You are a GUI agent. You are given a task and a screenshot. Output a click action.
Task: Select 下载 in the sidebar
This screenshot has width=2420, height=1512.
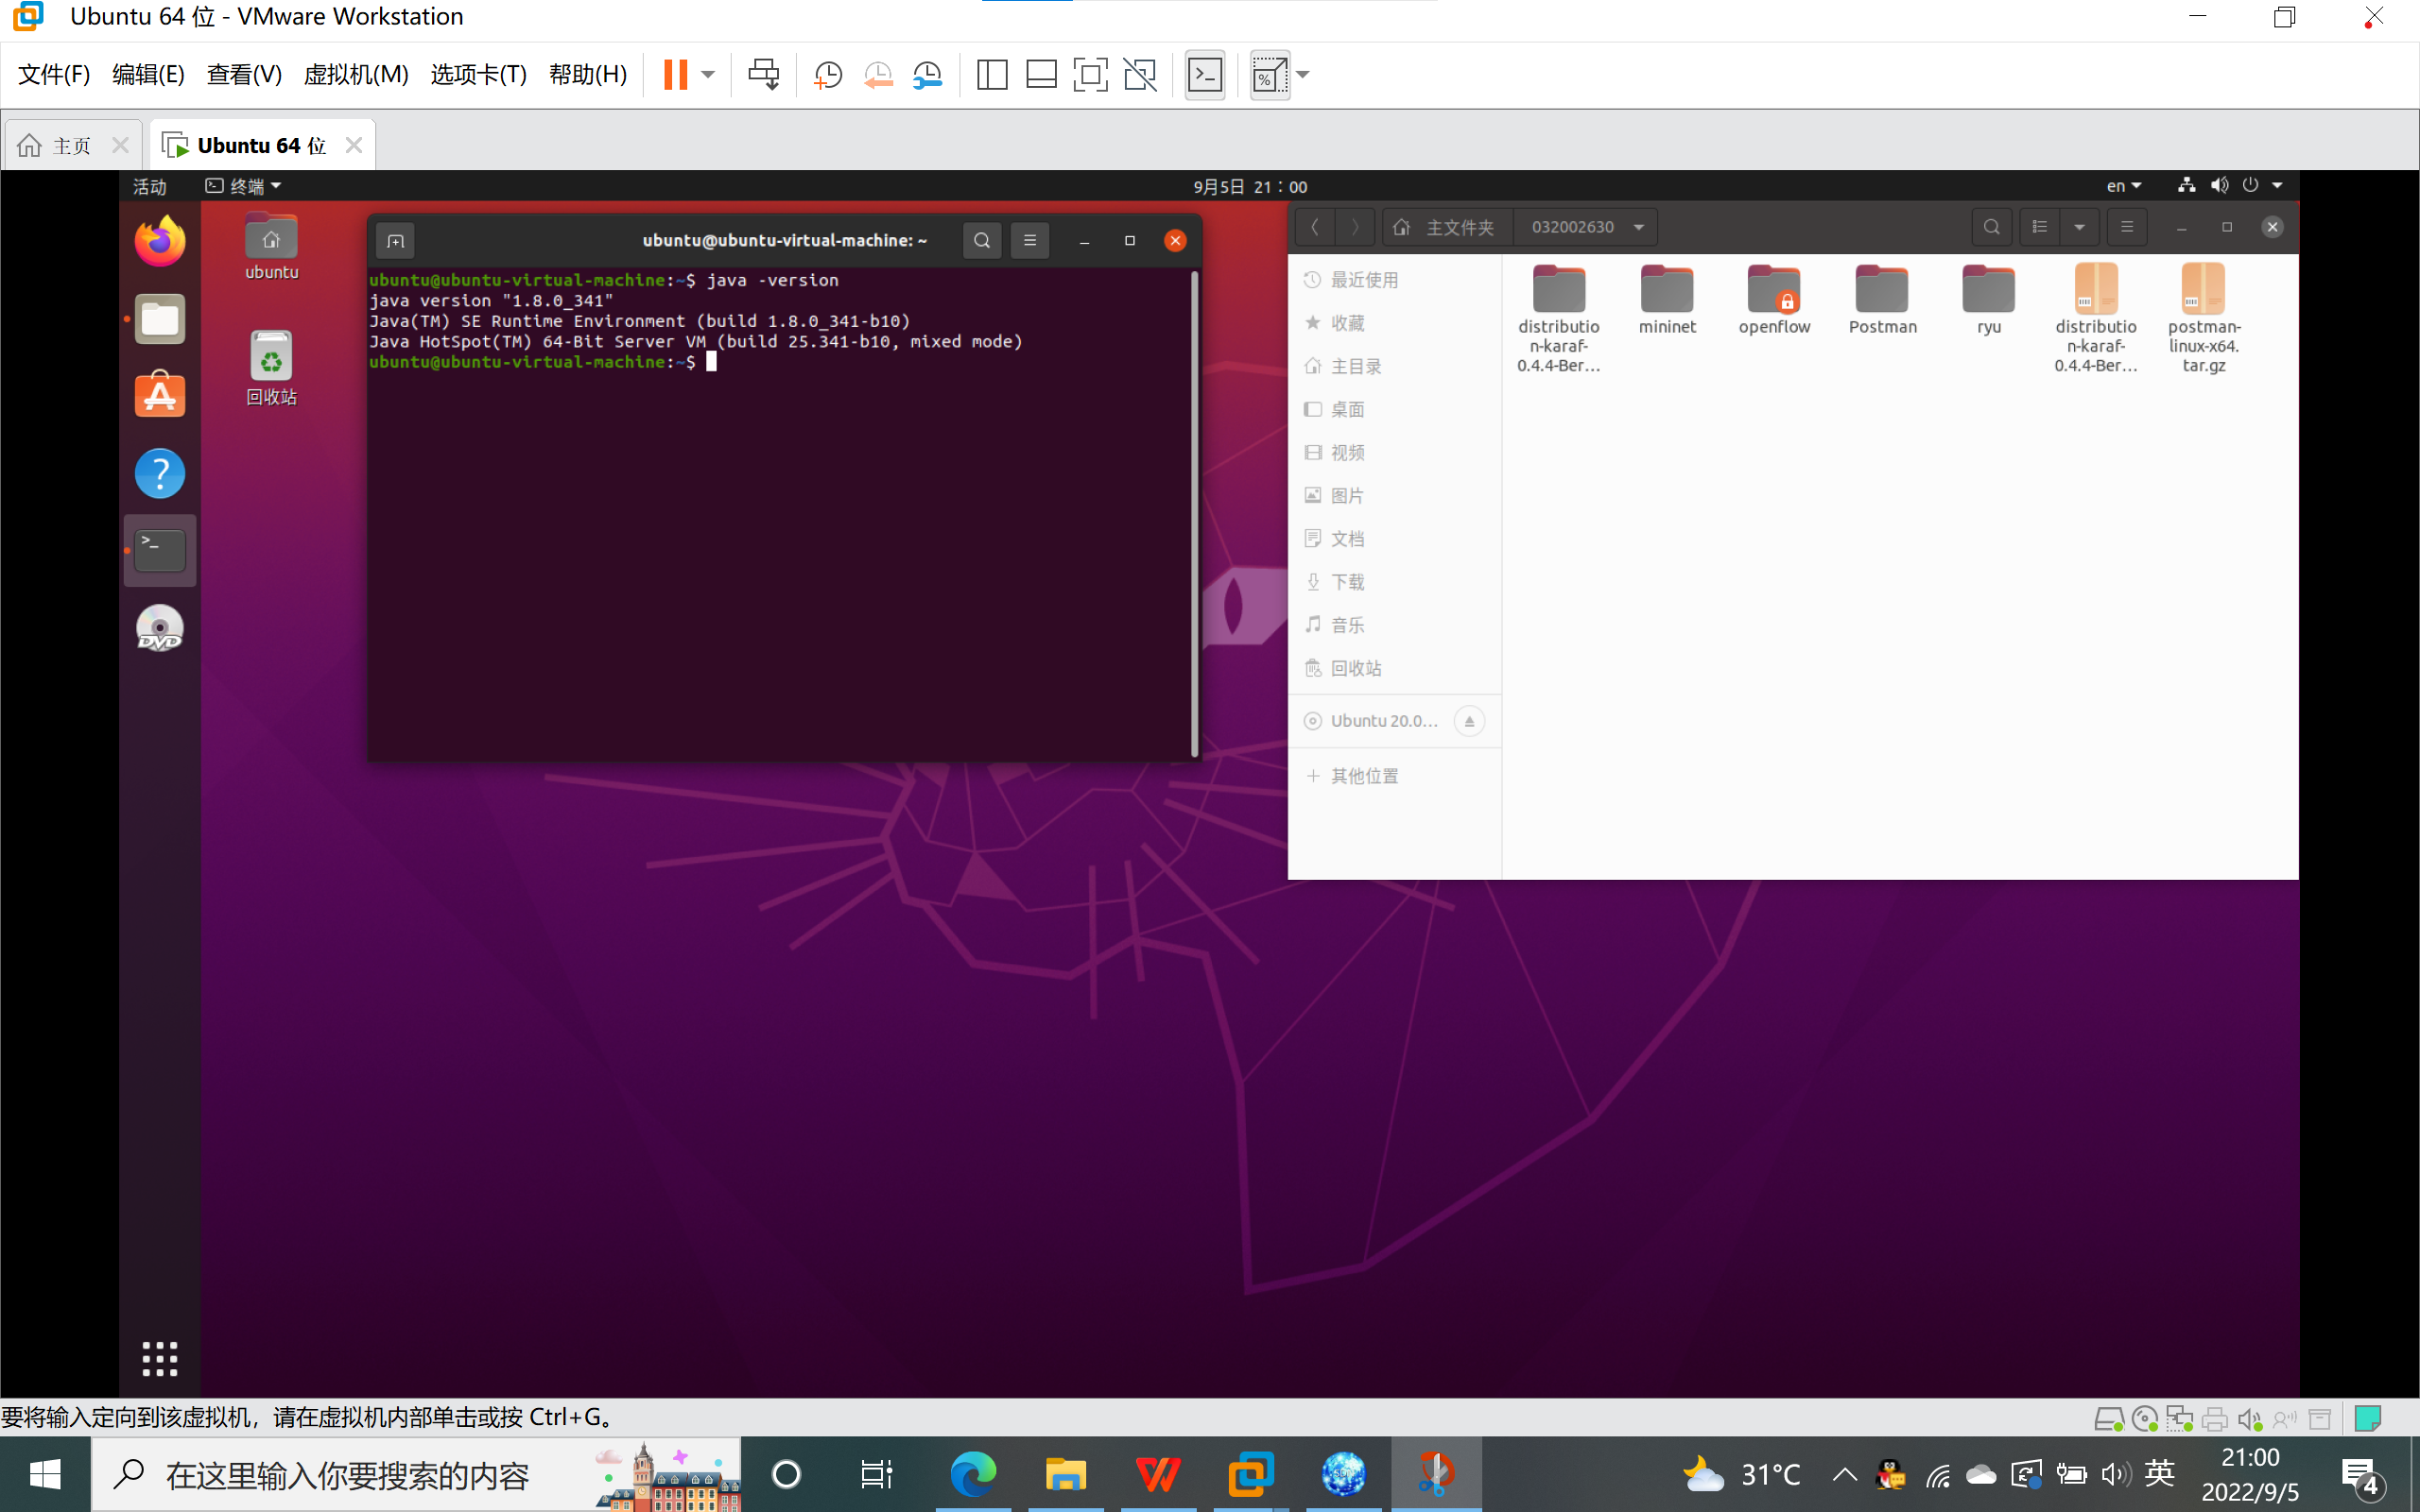(1347, 582)
